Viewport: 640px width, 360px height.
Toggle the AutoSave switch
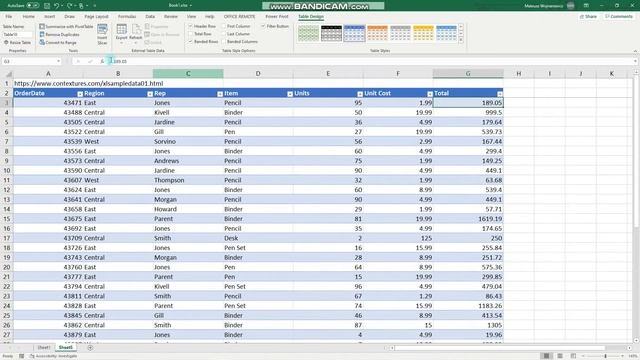point(33,6)
